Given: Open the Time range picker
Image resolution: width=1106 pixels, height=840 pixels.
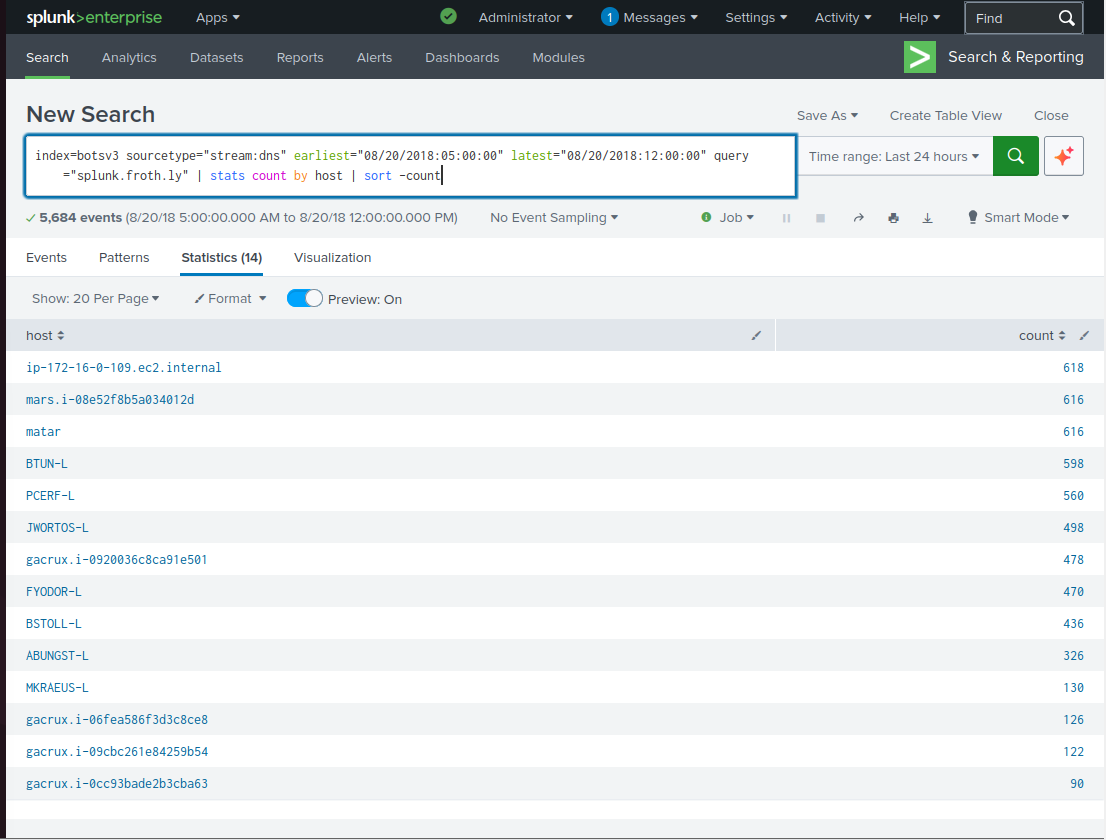Looking at the screenshot, I should point(894,157).
